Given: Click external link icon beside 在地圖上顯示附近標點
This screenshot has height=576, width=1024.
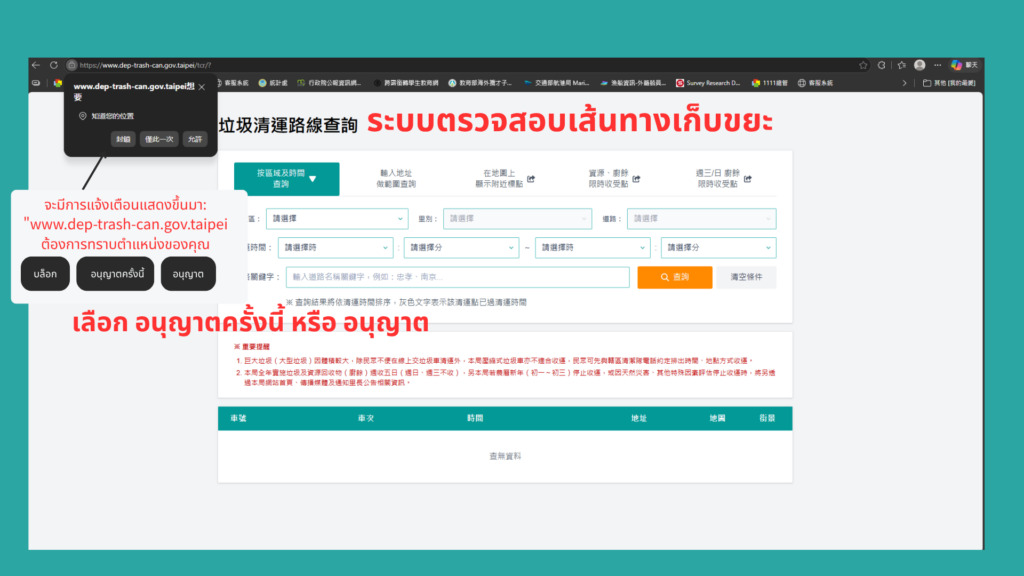Looking at the screenshot, I should point(531,179).
